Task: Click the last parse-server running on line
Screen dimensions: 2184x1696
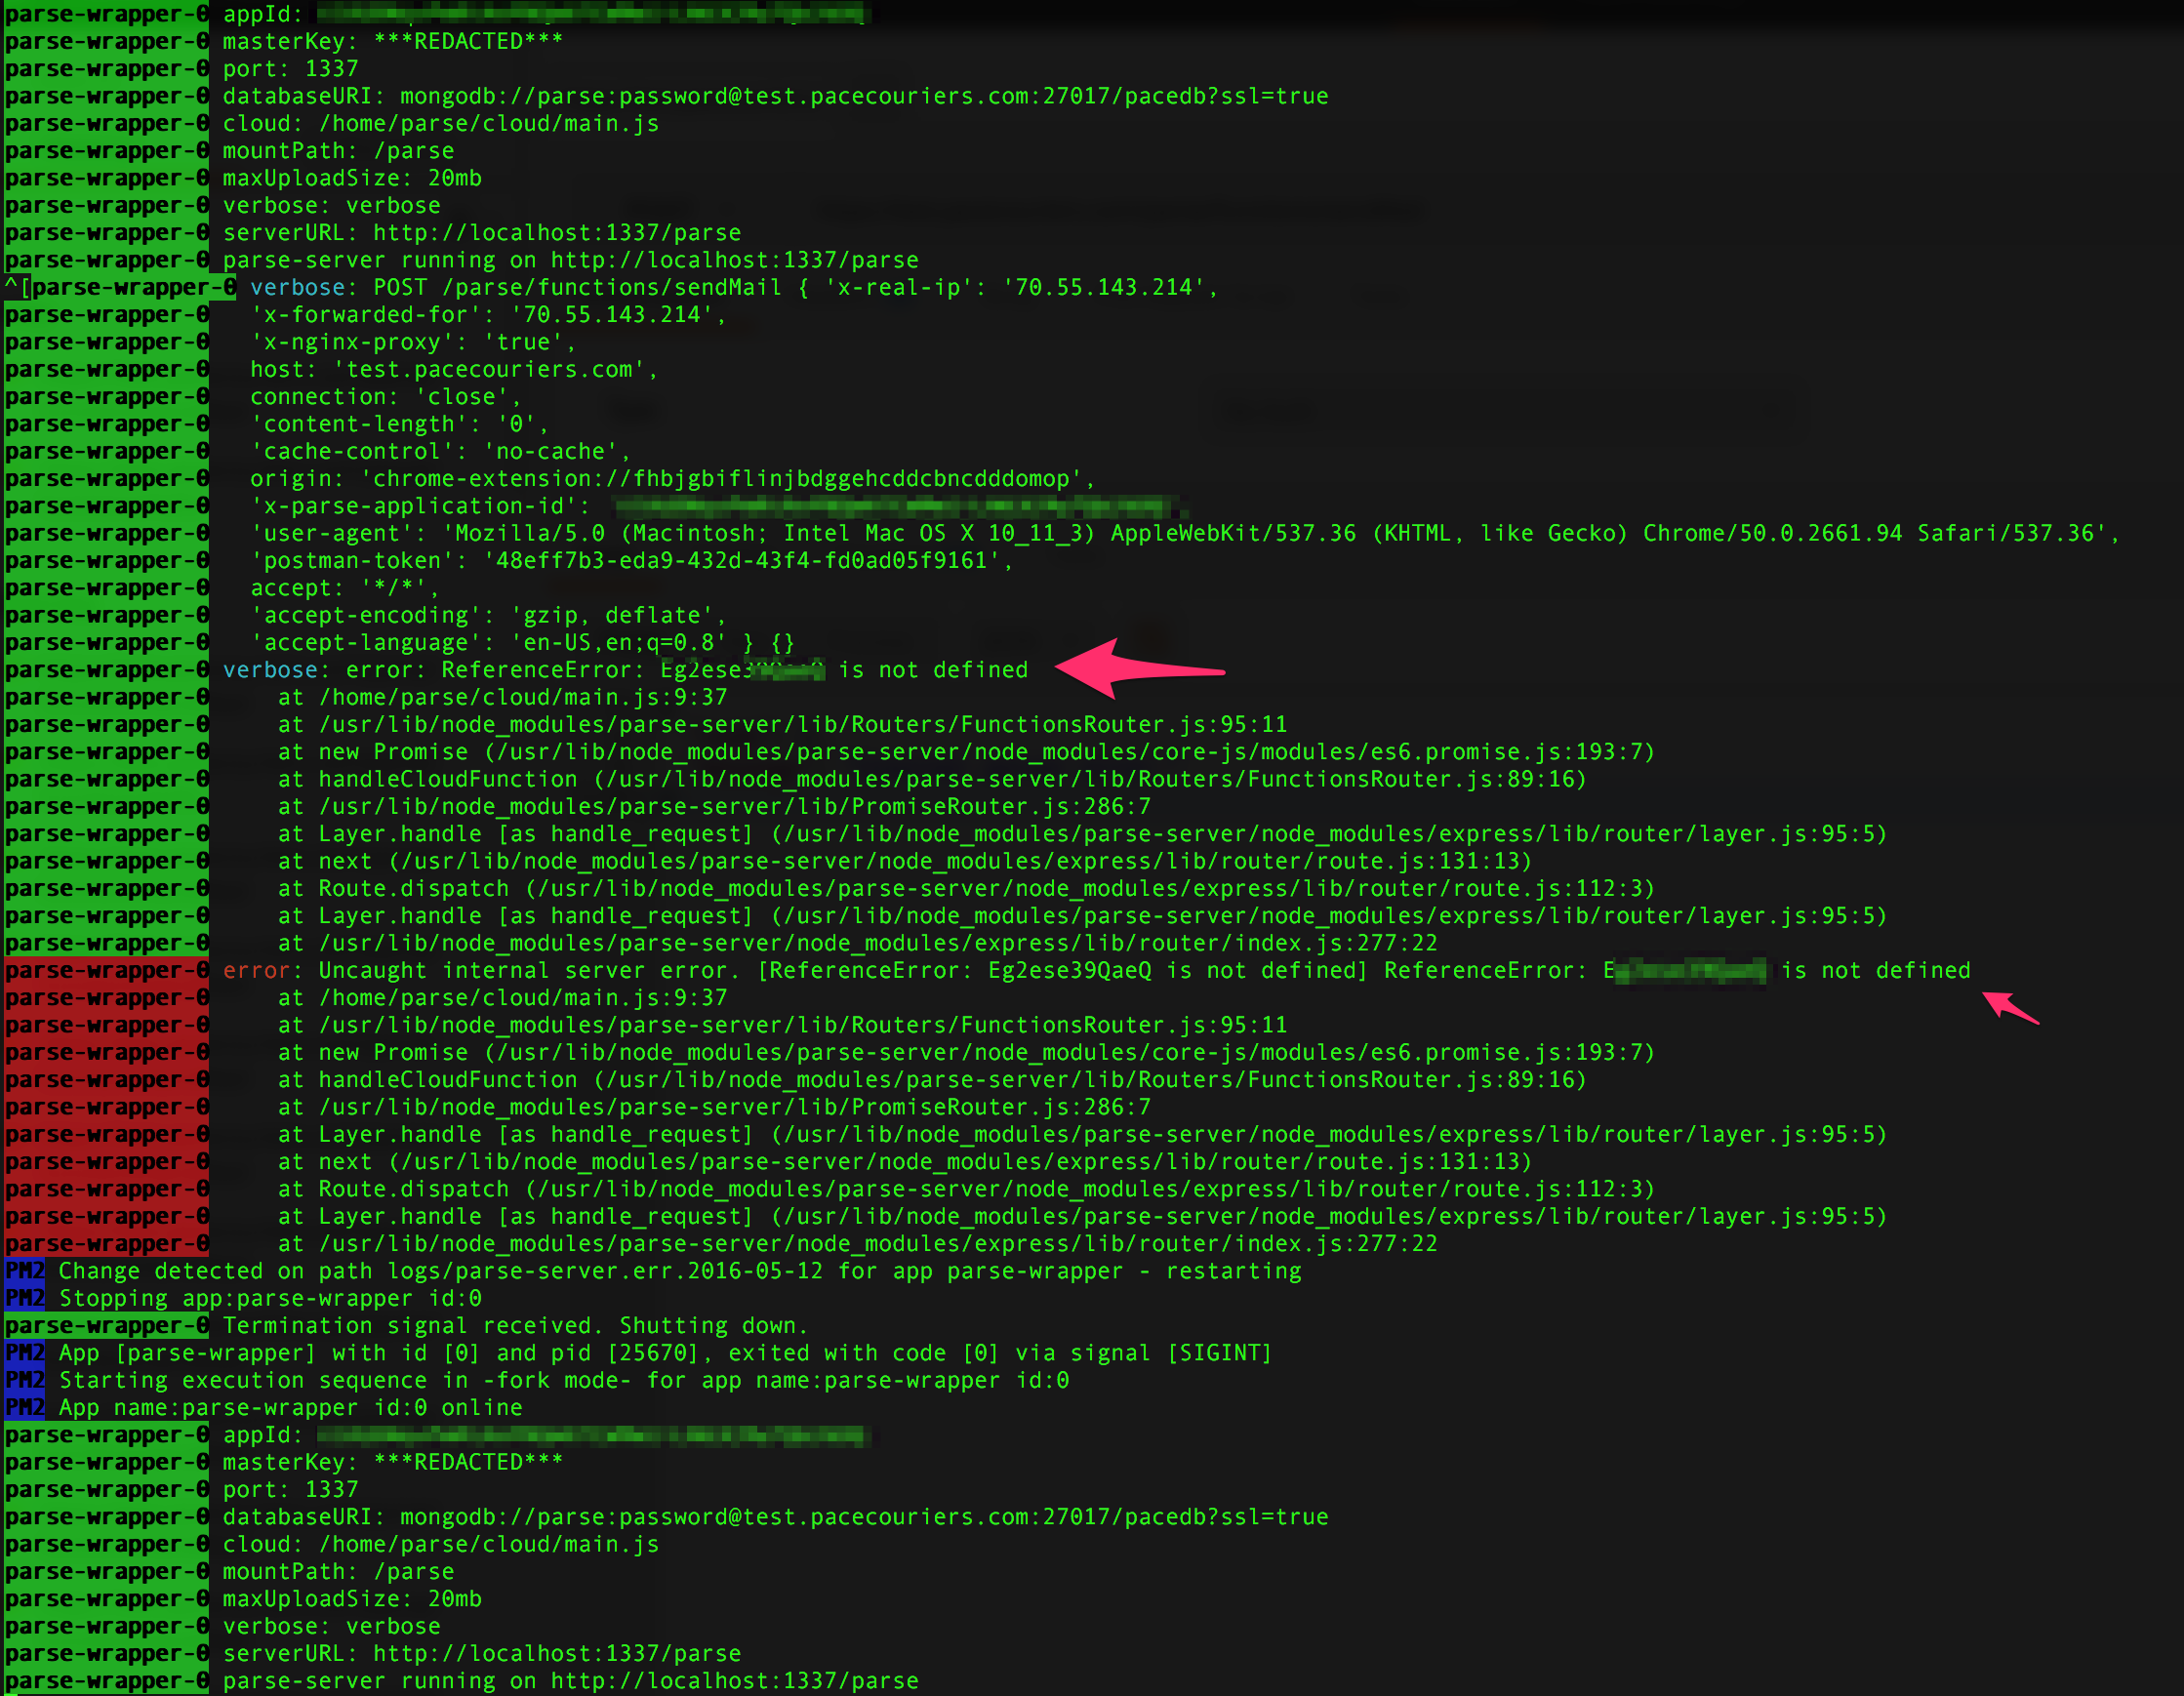Action: coord(570,1680)
